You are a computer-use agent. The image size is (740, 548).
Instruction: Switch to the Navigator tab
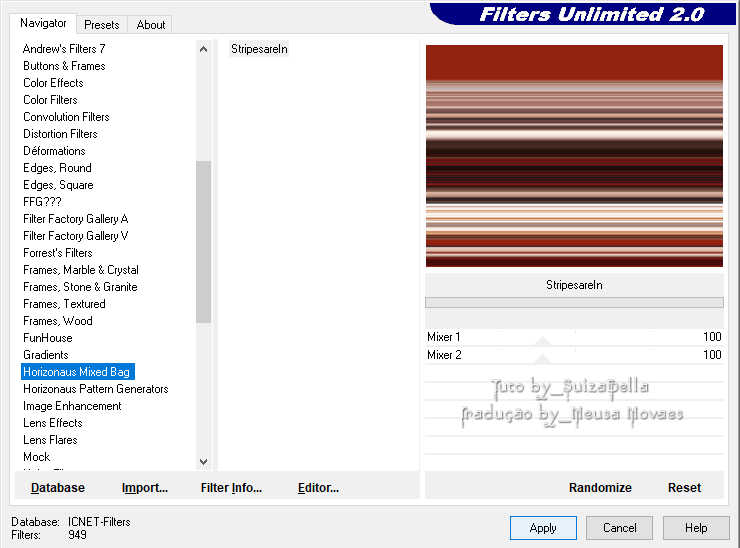[x=43, y=23]
